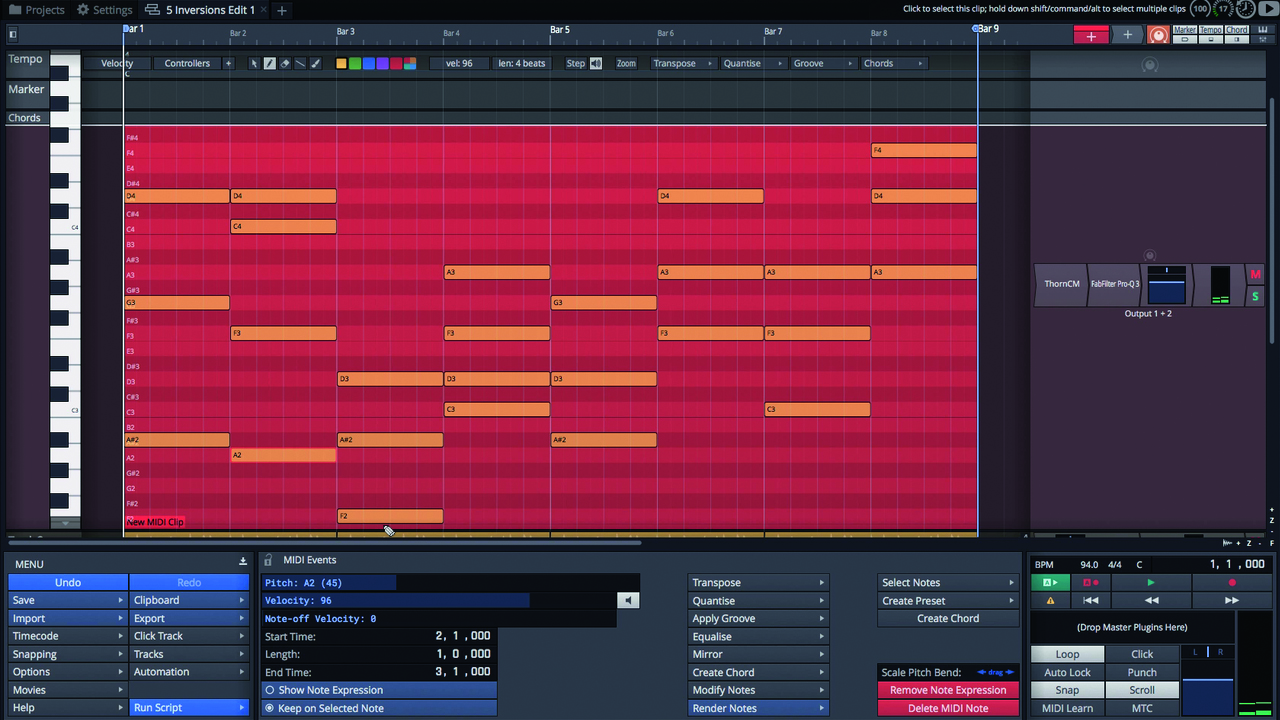This screenshot has width=1280, height=720.
Task: Toggle the Loop button
Action: (x=1067, y=654)
